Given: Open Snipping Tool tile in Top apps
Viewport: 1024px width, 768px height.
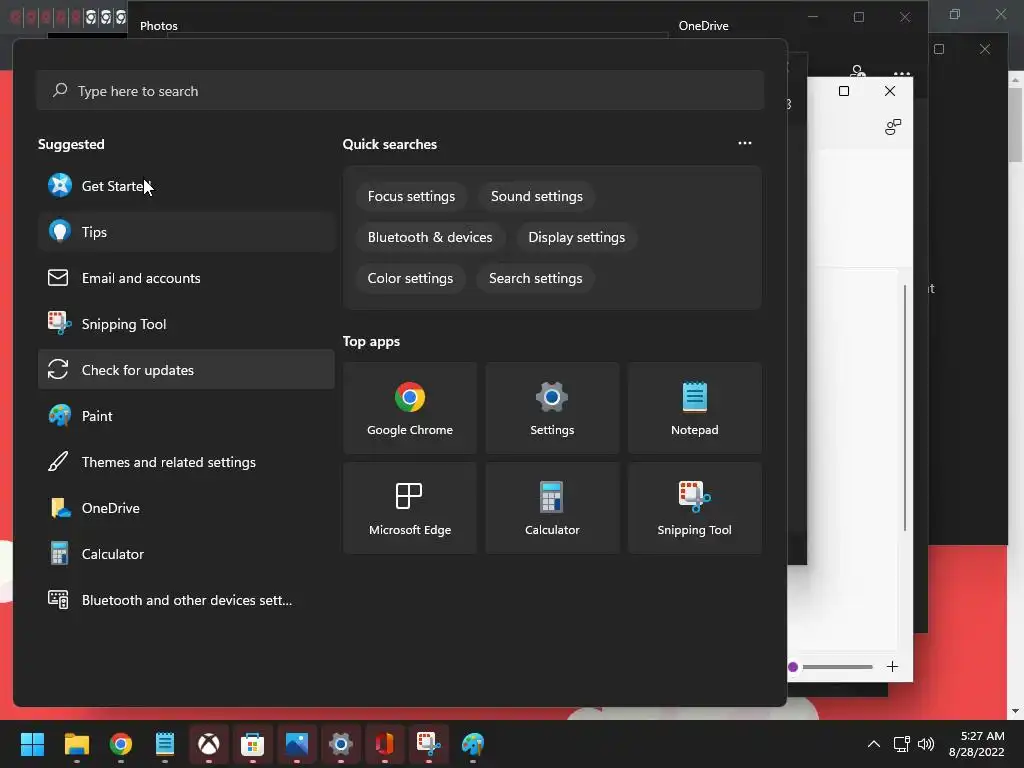Looking at the screenshot, I should pos(694,508).
